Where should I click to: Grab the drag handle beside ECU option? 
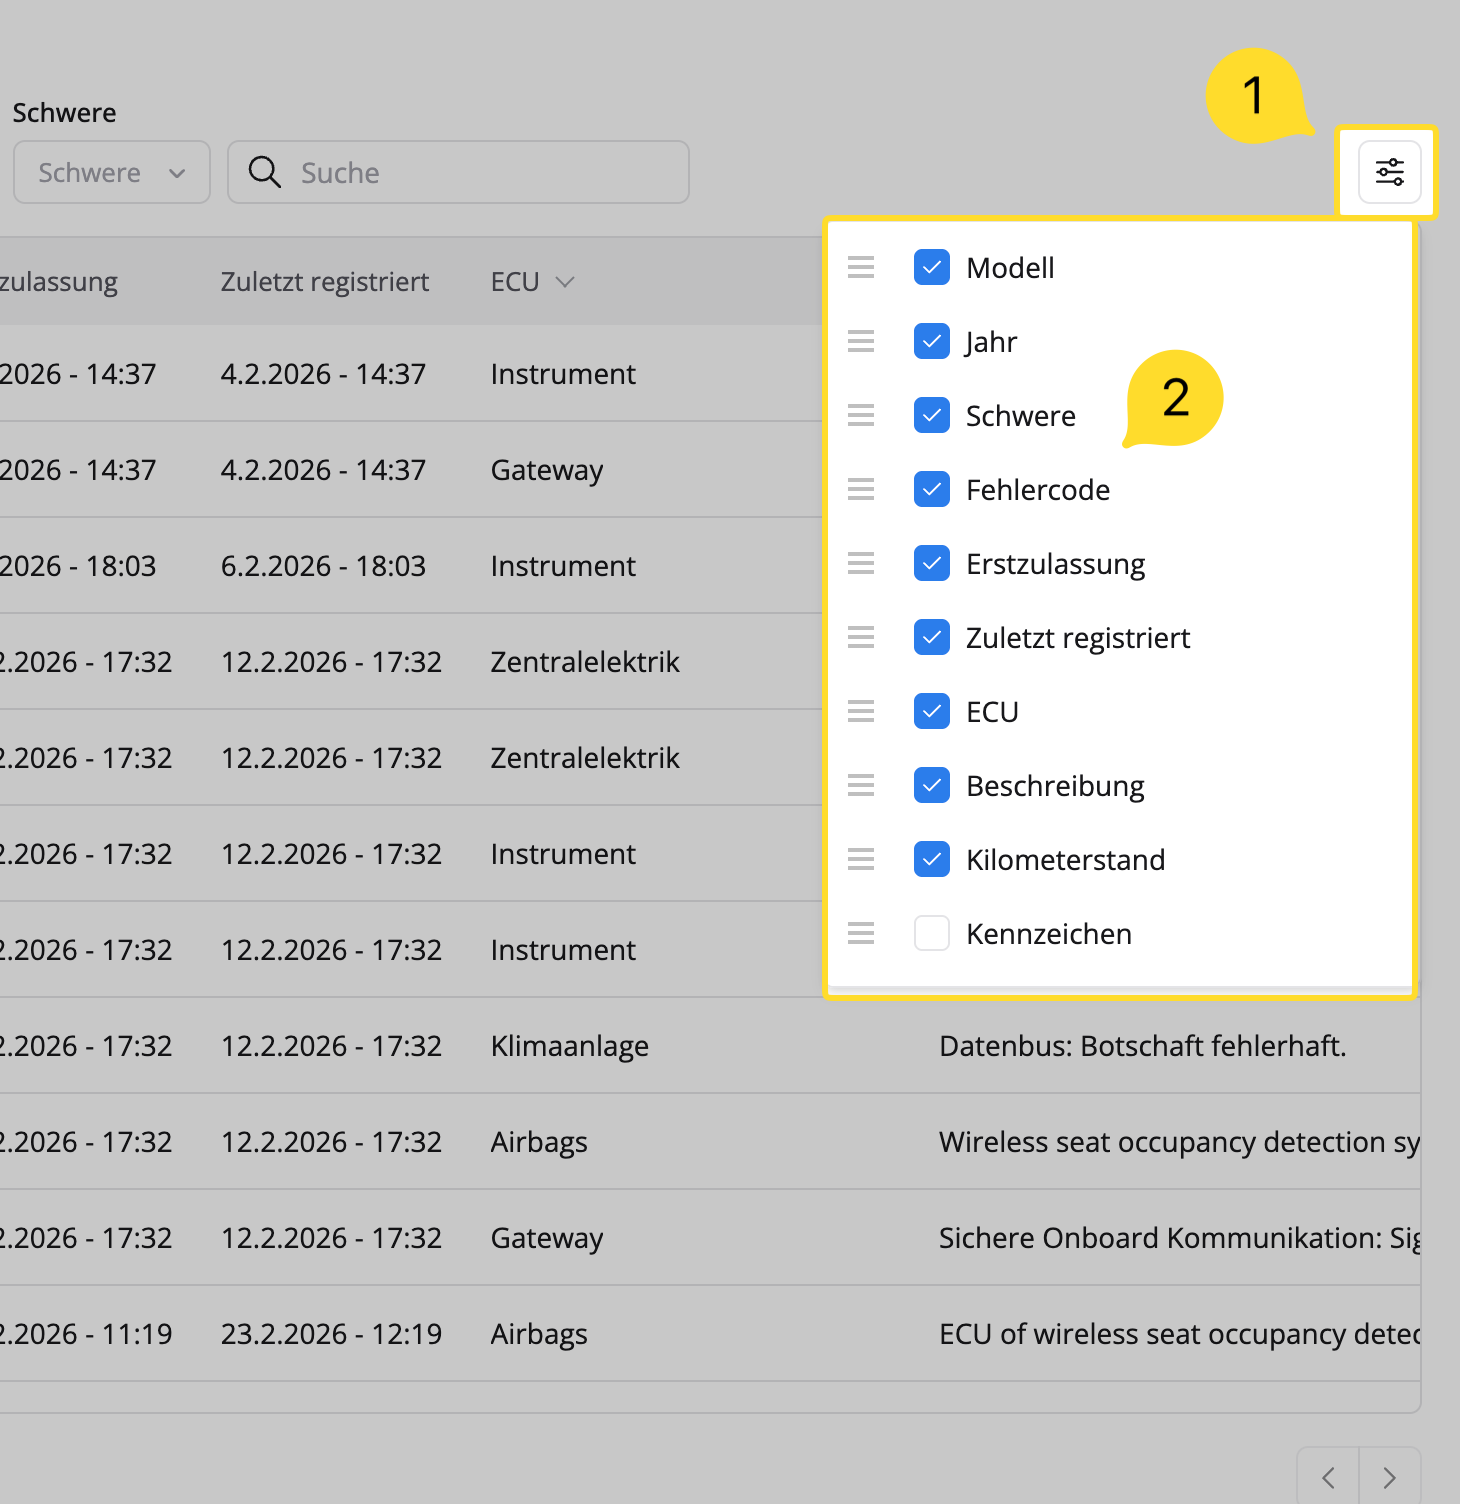861,711
